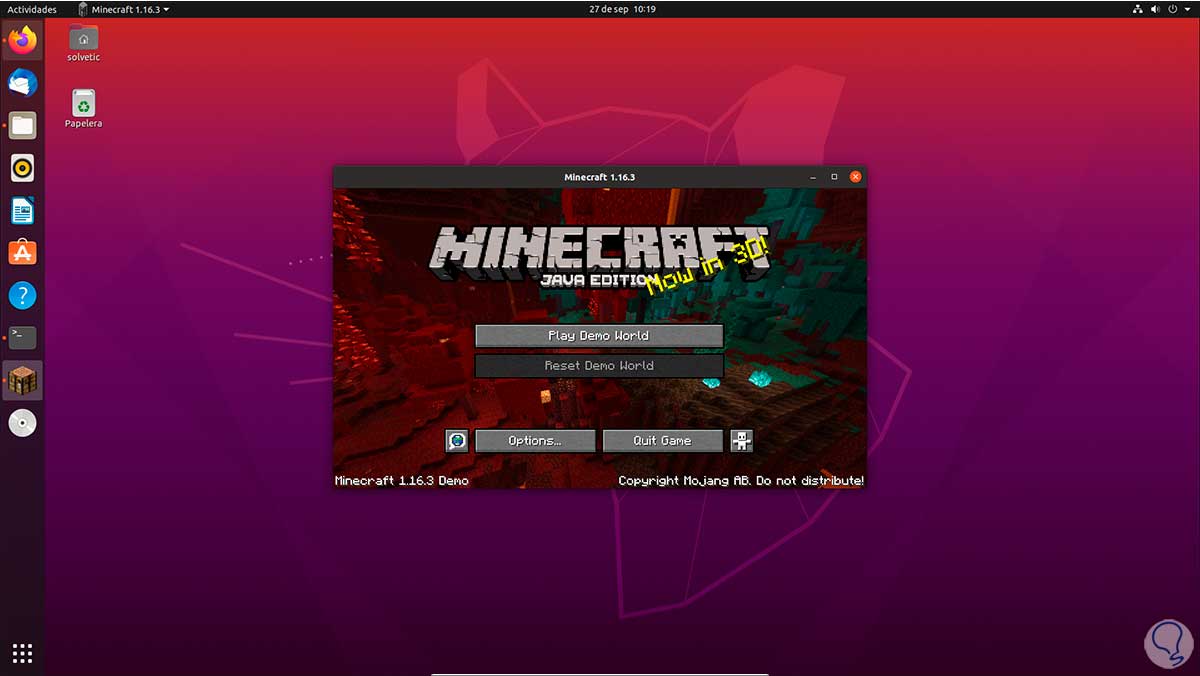Screen dimensions: 1200x676
Task: Click Play Demo World
Action: [x=599, y=335]
